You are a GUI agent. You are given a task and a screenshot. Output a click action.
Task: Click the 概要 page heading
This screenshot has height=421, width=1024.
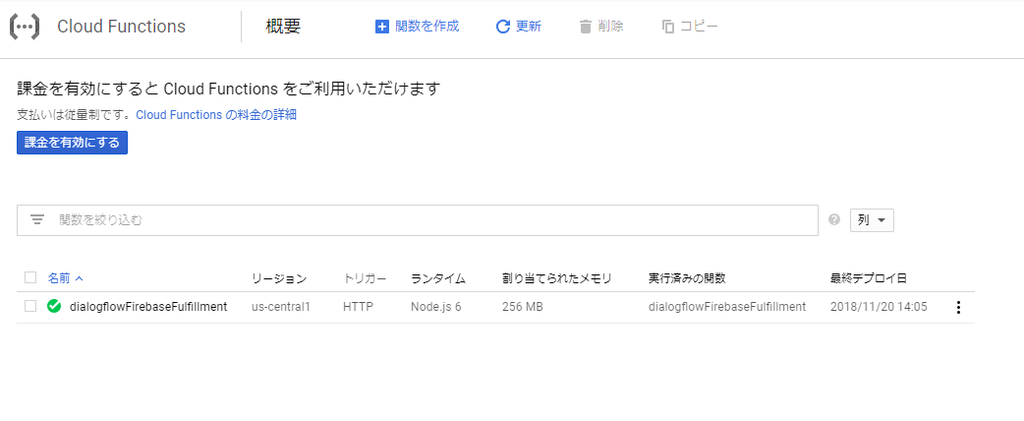click(x=283, y=27)
